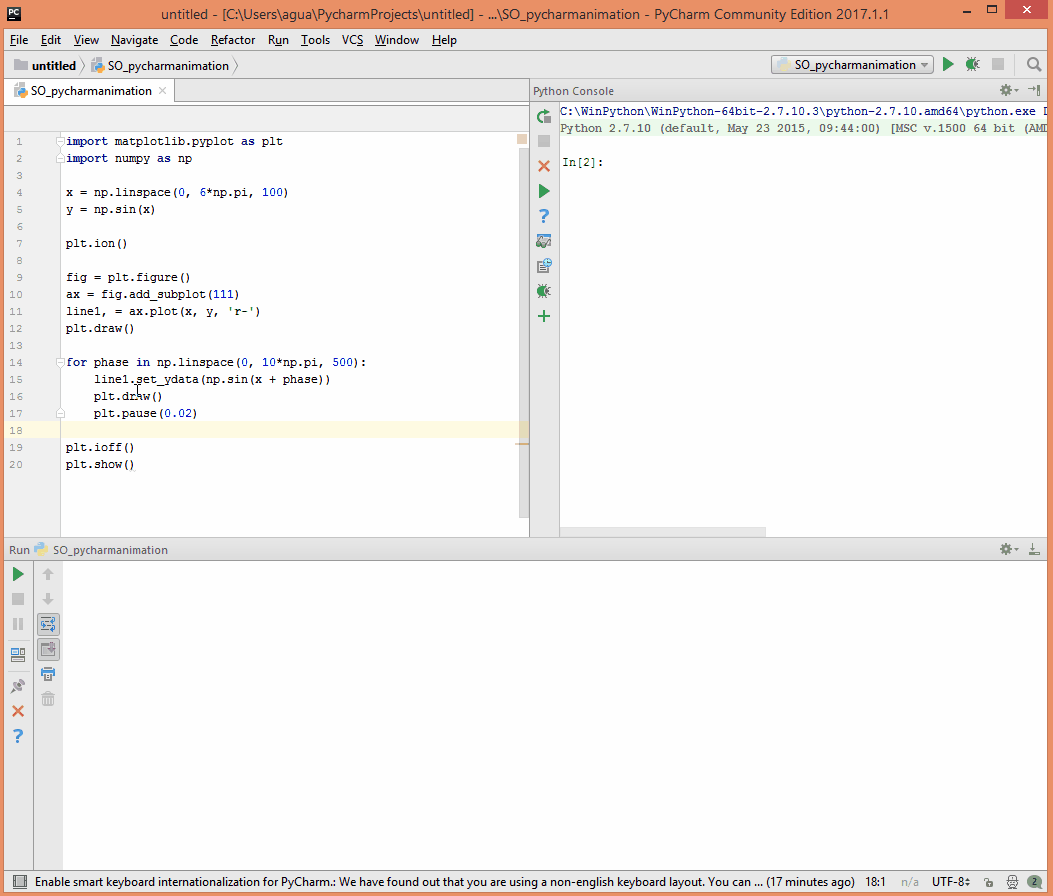Collapse the for loop fold at line 14
The width and height of the screenshot is (1053, 896).
58,362
